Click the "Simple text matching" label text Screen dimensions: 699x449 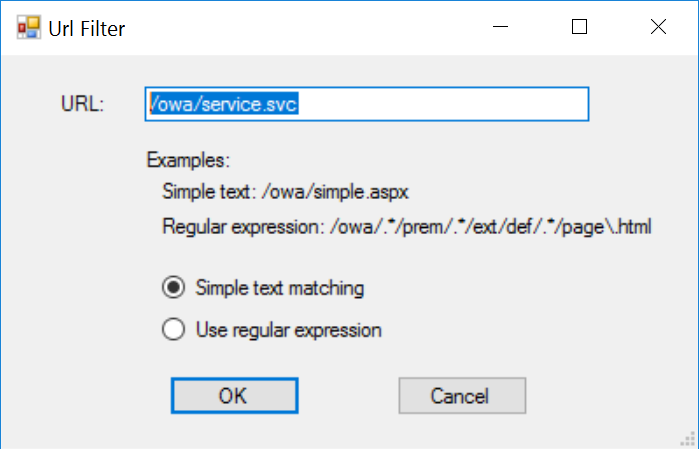click(280, 288)
